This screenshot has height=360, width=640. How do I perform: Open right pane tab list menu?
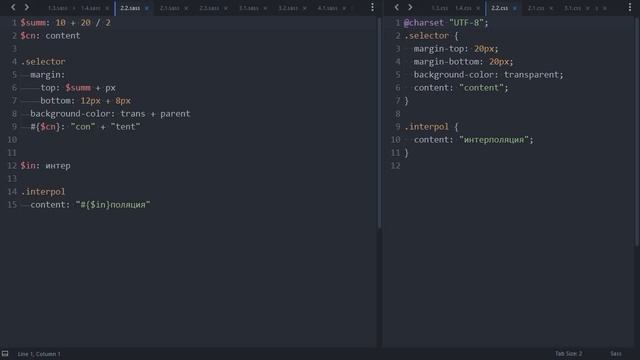pos(630,7)
